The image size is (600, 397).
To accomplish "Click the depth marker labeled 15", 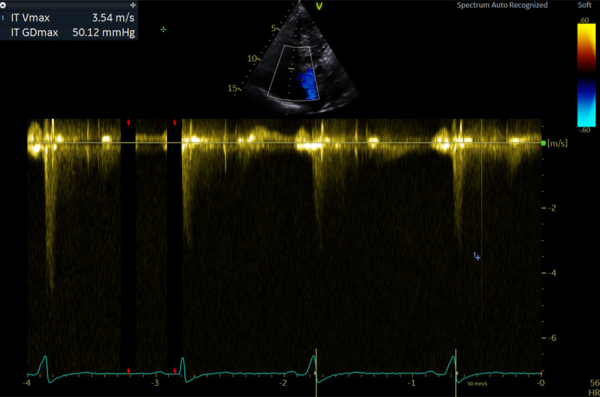I will (232, 88).
